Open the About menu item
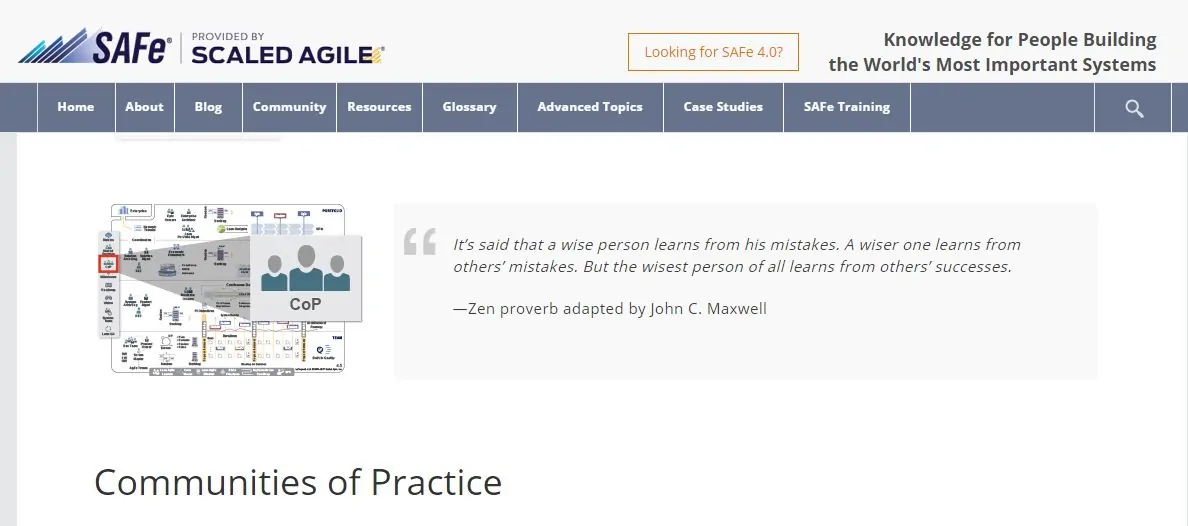The width and height of the screenshot is (1188, 526). click(x=144, y=107)
